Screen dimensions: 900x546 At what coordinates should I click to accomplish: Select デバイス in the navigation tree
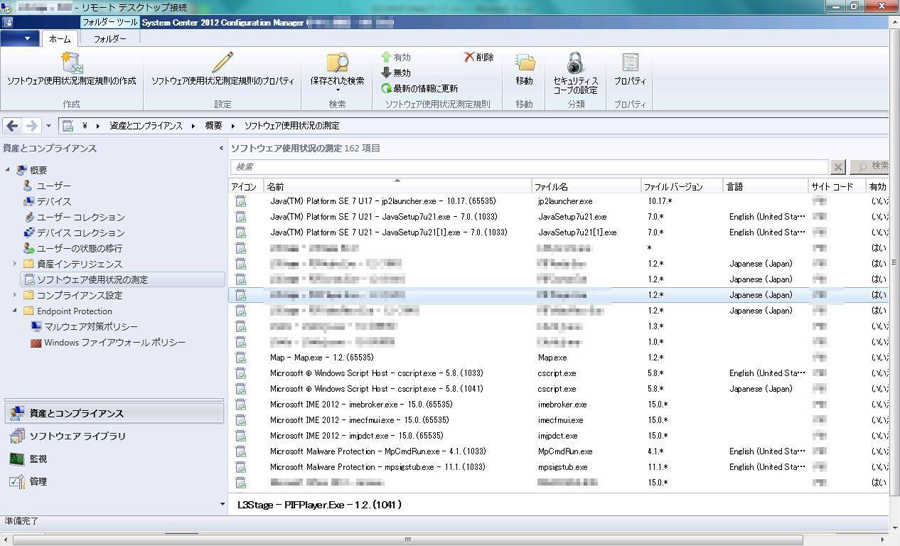pos(54,202)
